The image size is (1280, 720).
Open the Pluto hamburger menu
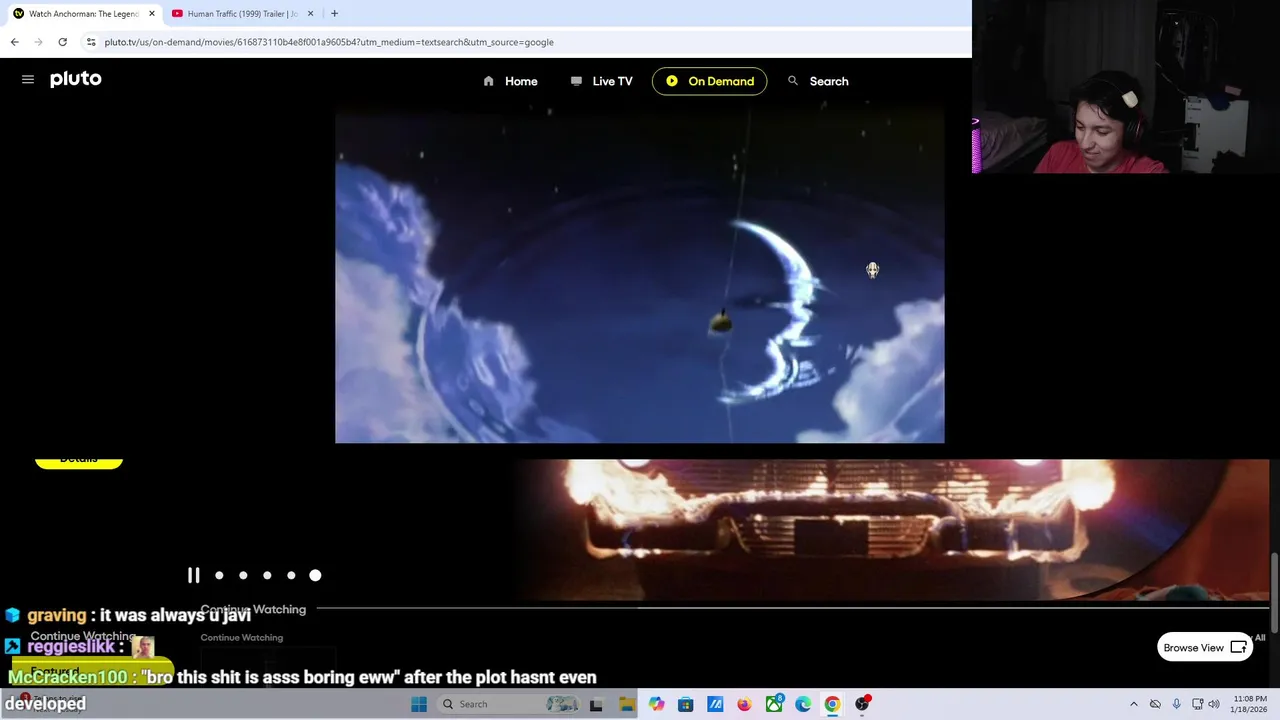tap(28, 79)
